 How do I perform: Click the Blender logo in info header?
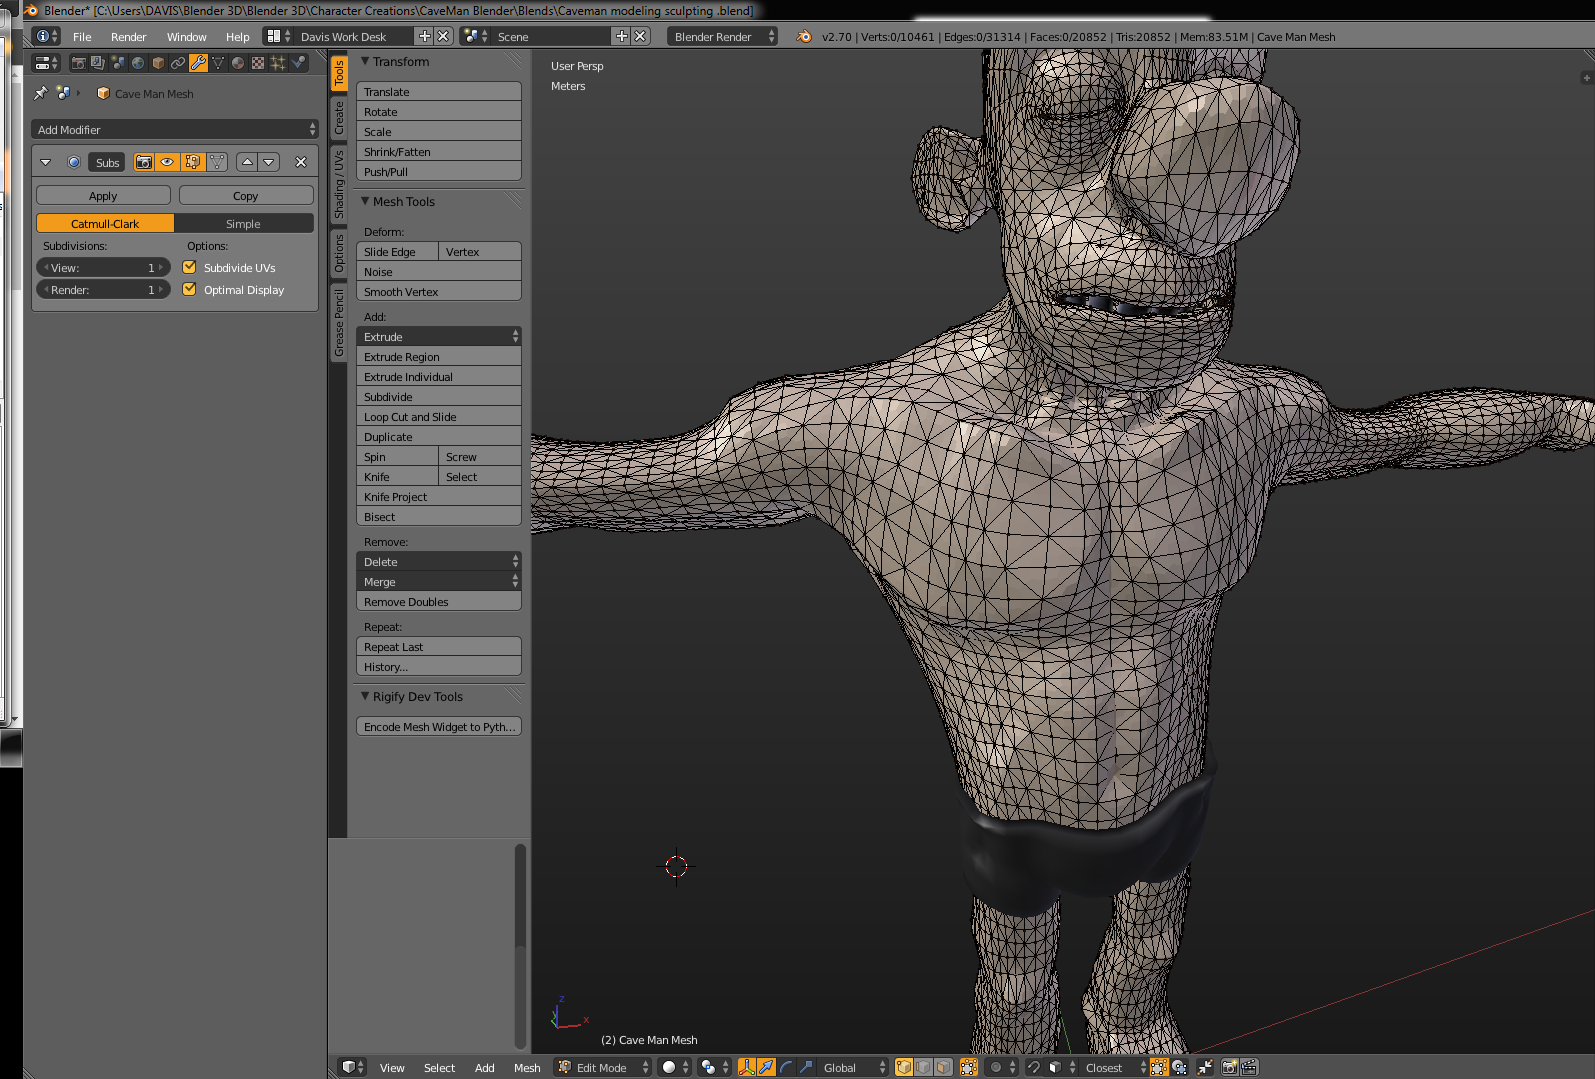click(804, 36)
